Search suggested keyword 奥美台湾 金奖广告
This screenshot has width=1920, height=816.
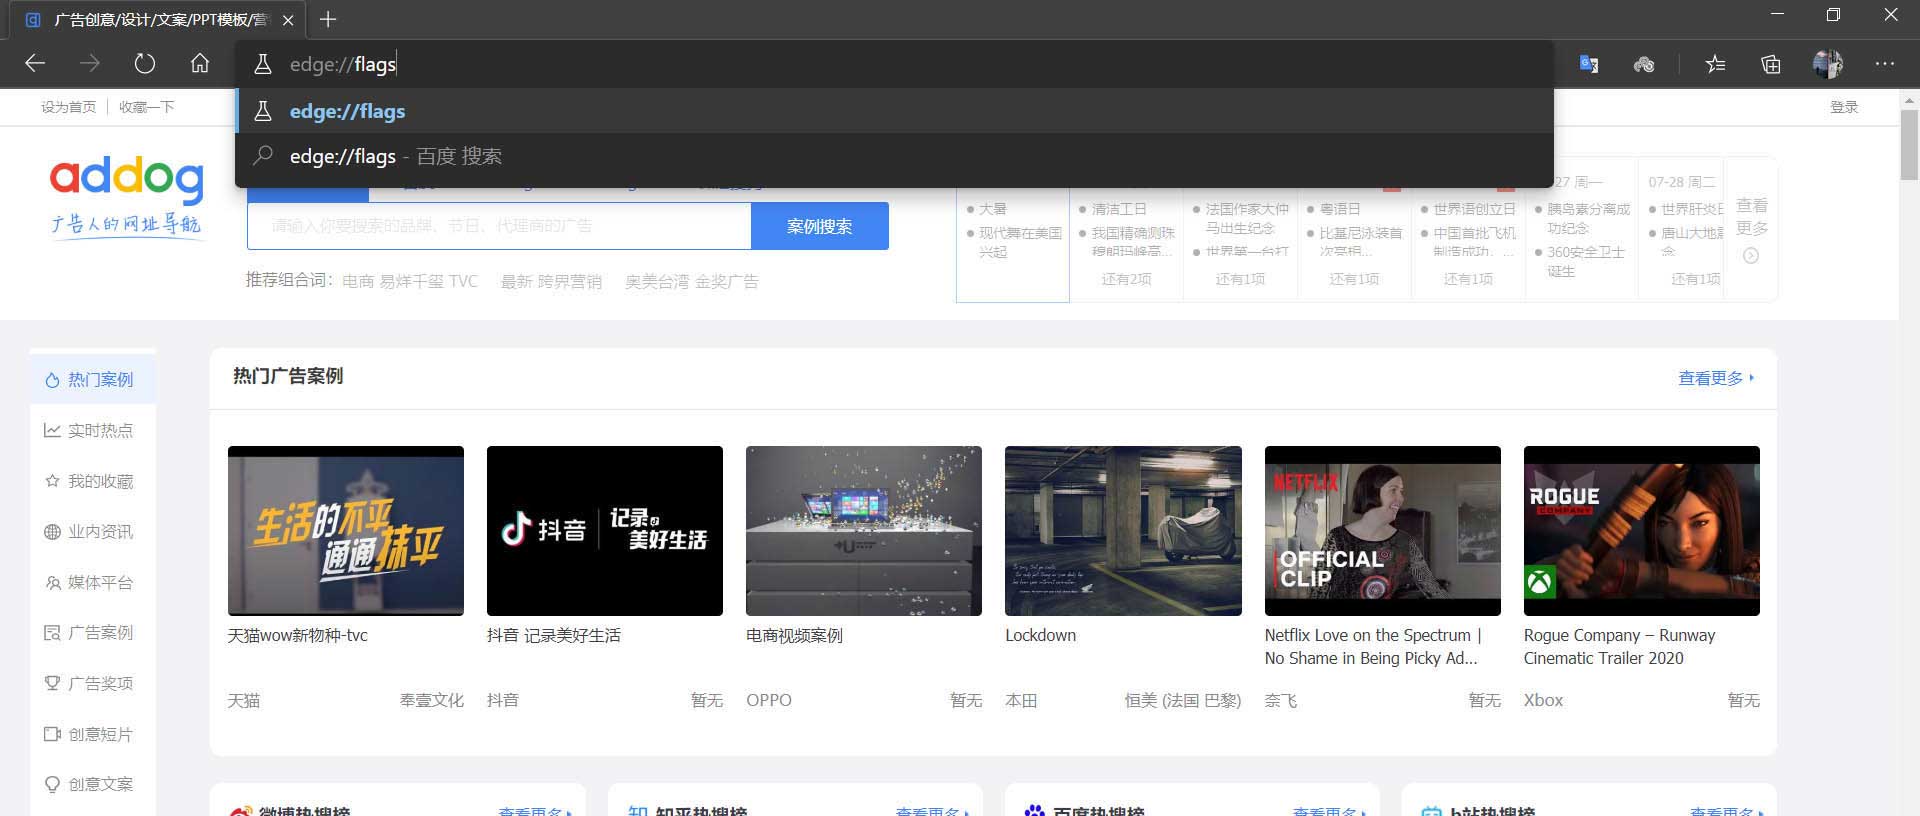(691, 282)
